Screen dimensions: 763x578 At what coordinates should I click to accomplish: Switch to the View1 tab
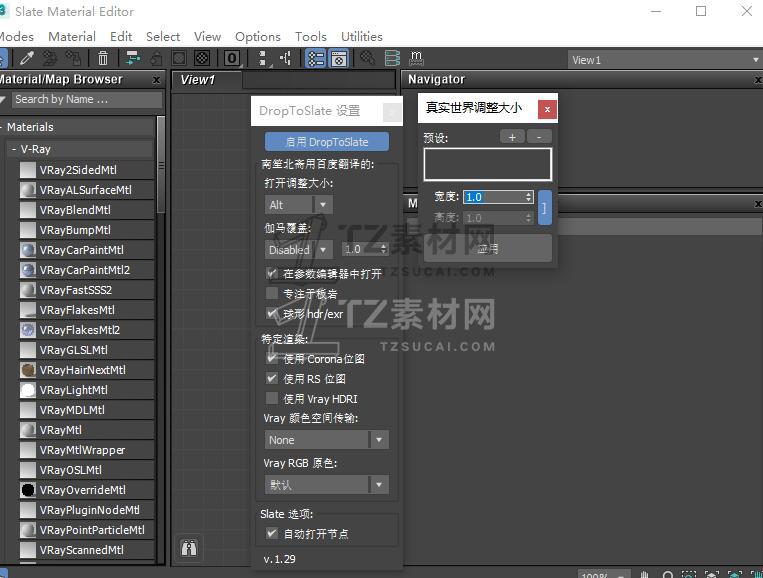pyautogui.click(x=197, y=80)
